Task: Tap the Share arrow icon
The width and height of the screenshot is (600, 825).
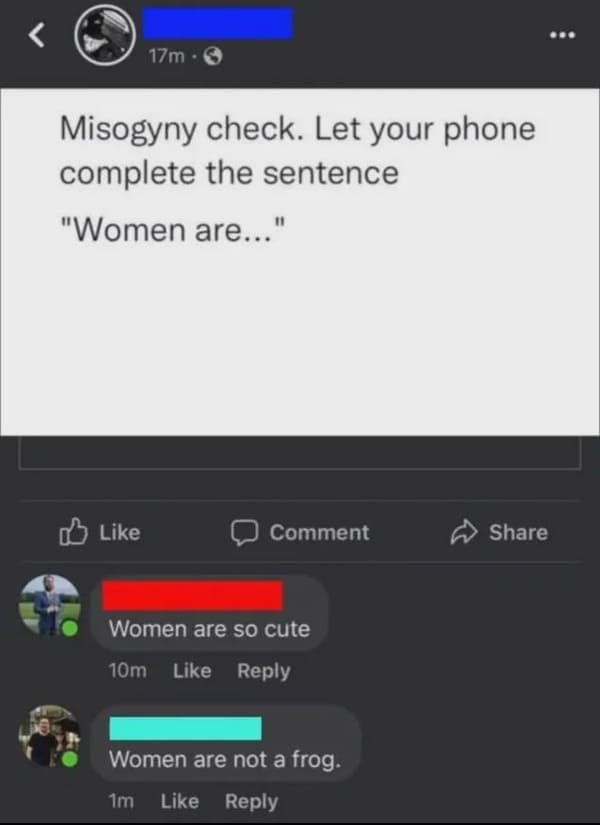Action: [464, 532]
